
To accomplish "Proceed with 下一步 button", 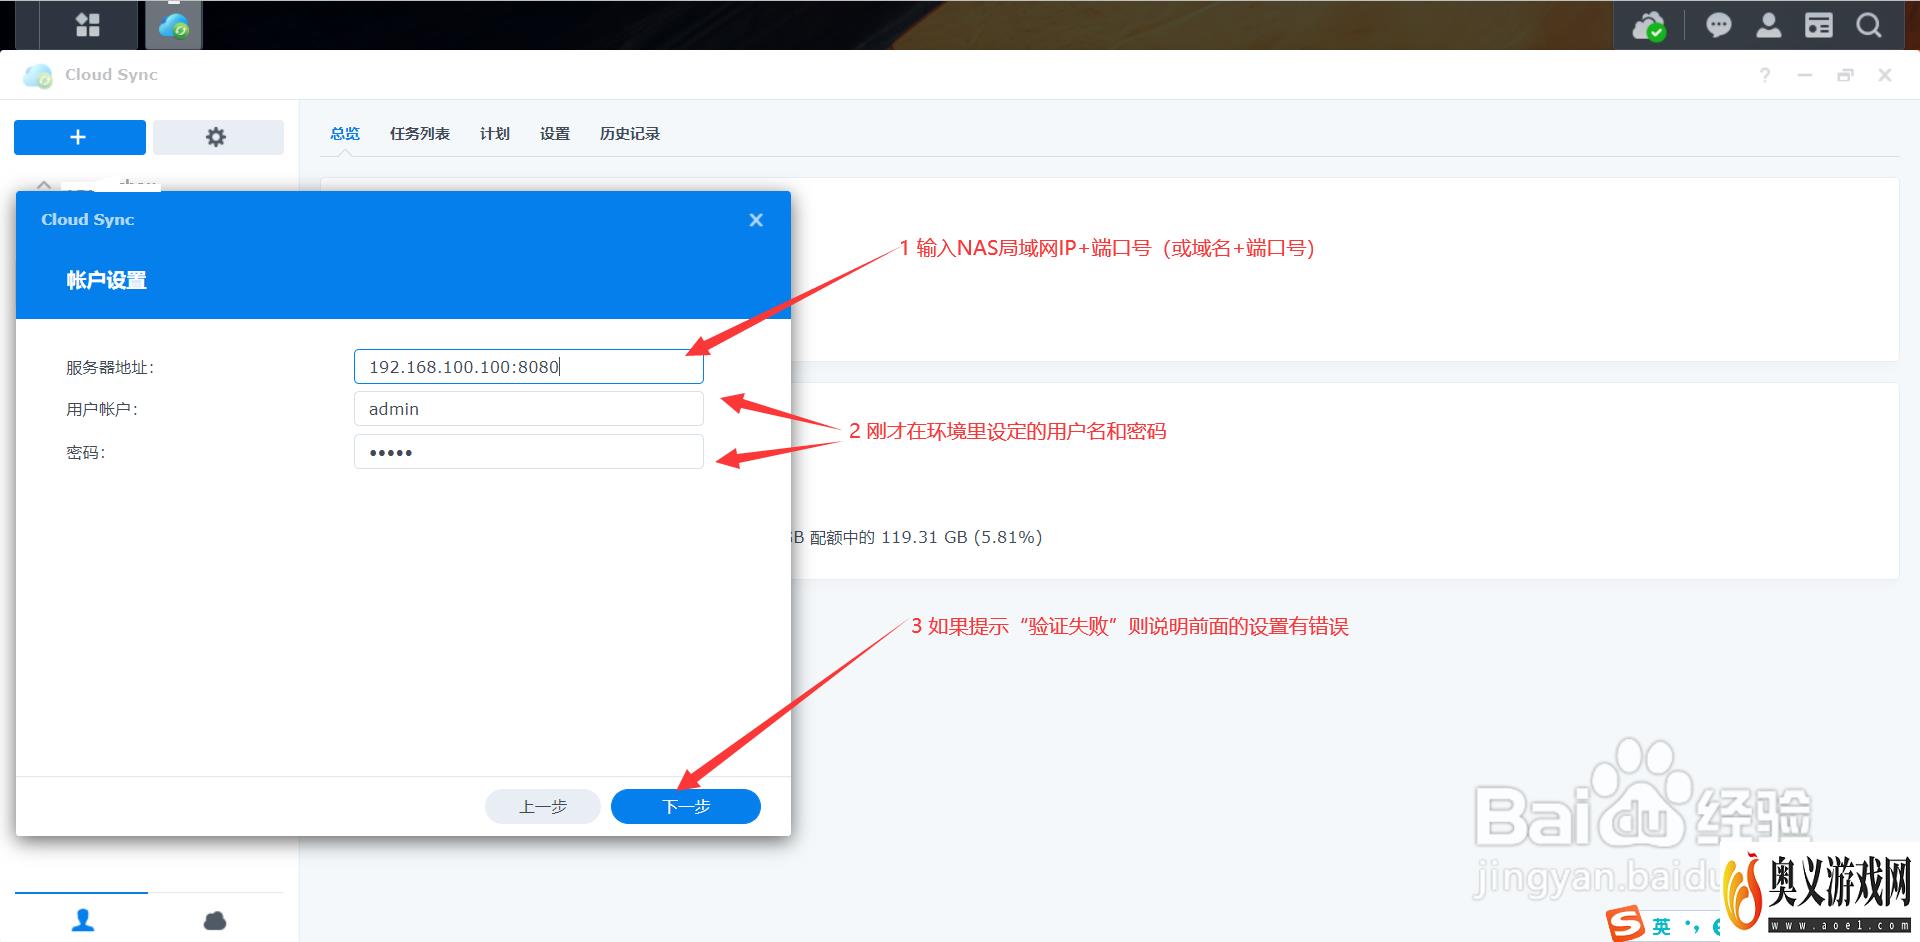I will pyautogui.click(x=686, y=806).
